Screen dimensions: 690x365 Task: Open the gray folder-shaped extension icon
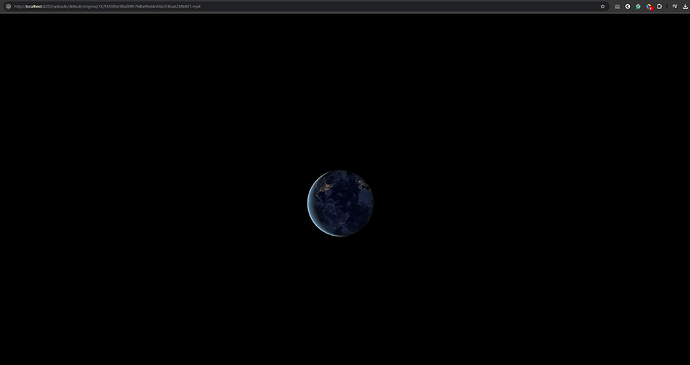617,7
